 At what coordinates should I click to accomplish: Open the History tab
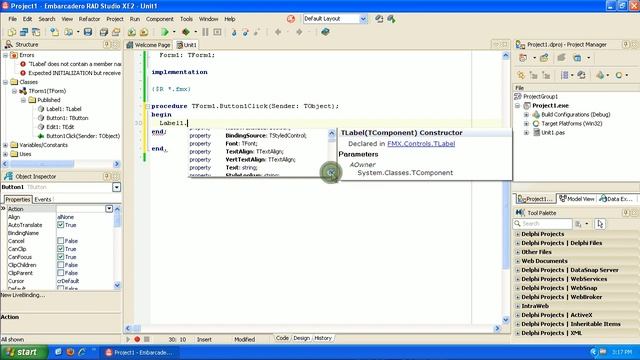[323, 338]
